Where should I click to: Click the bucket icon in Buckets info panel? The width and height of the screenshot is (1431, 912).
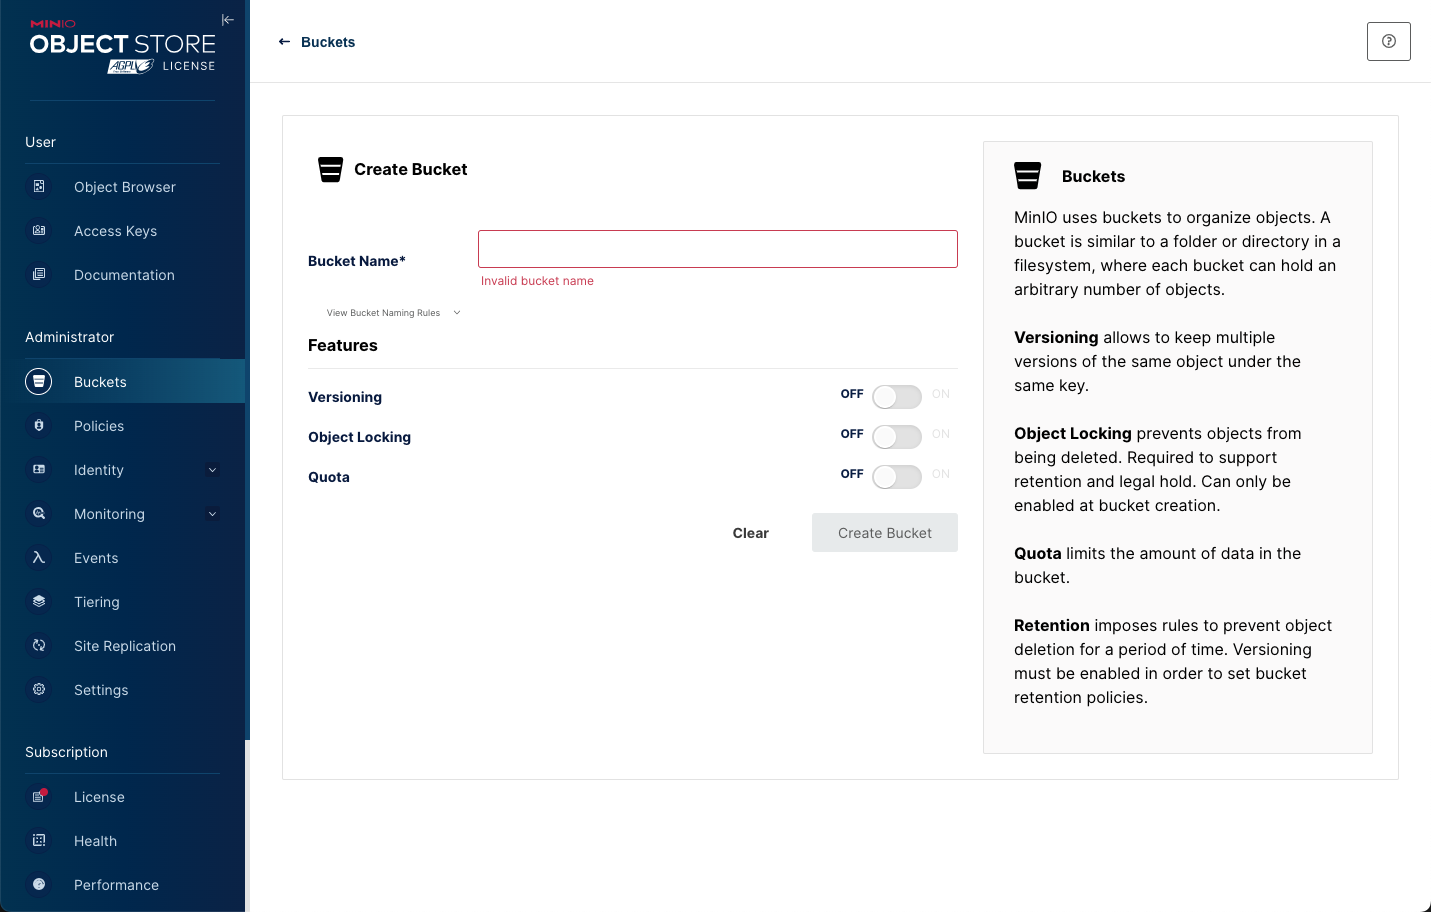(x=1027, y=176)
